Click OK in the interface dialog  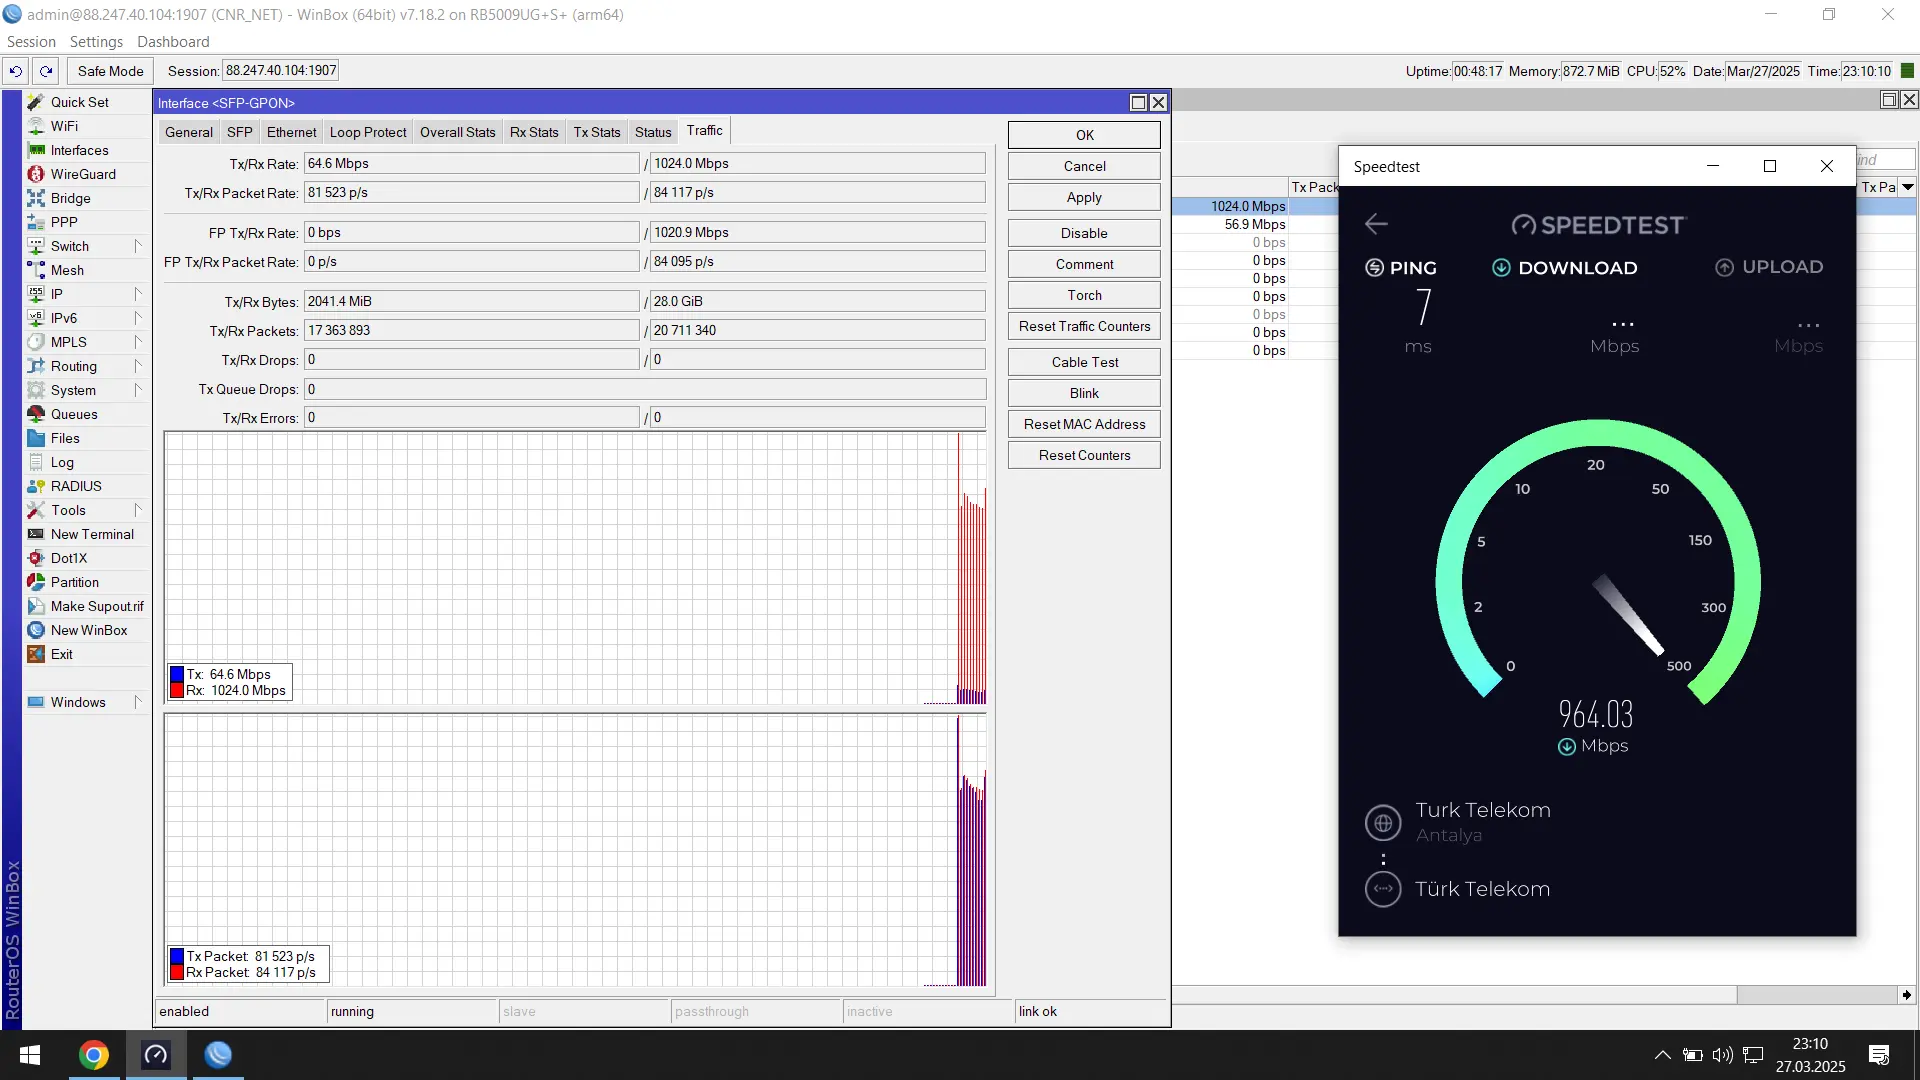(x=1084, y=135)
